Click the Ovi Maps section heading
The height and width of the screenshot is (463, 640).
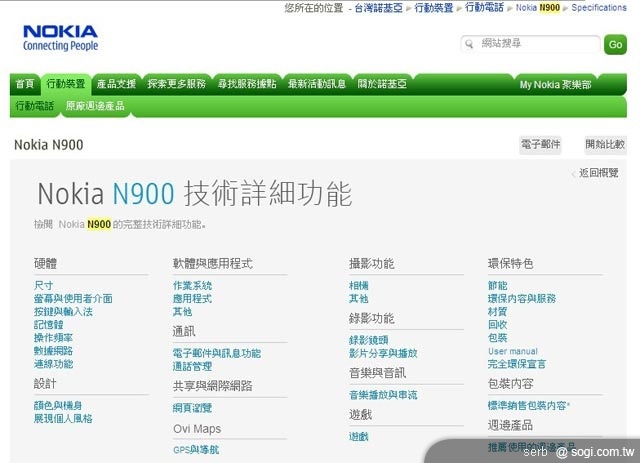coord(197,429)
